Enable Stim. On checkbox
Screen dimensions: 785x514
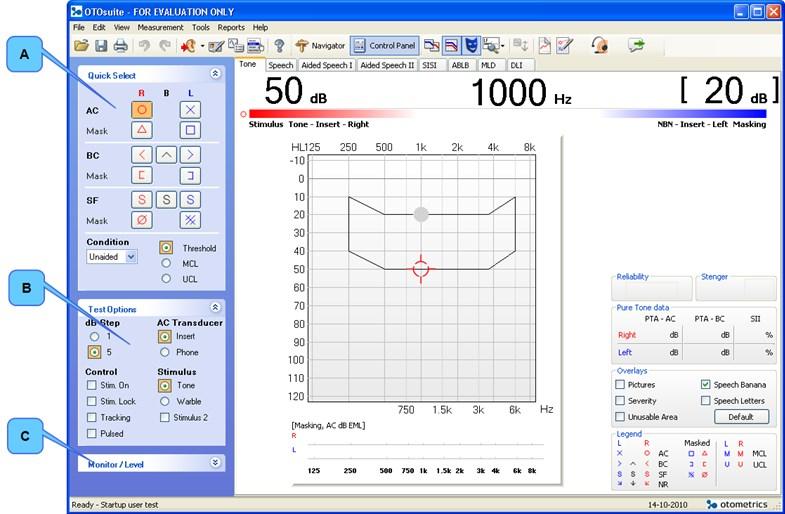click(92, 385)
